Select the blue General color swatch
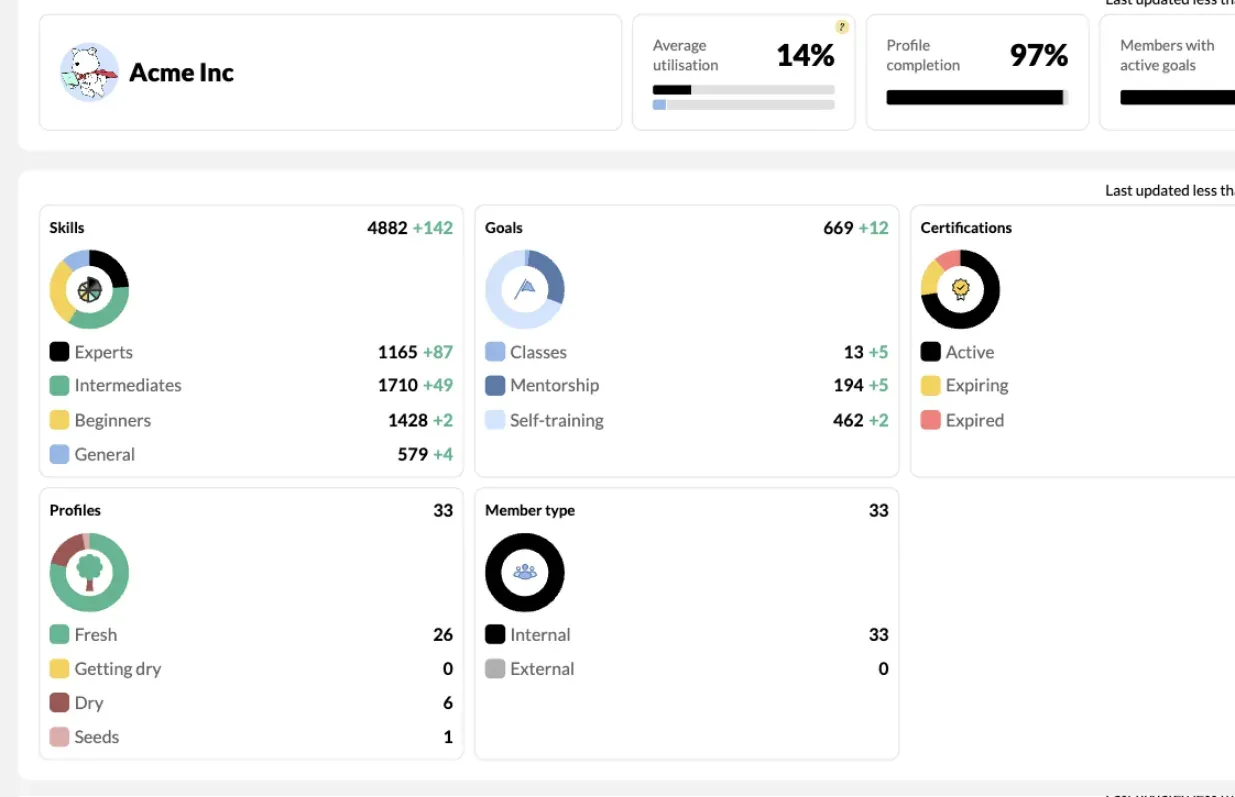 tap(59, 454)
